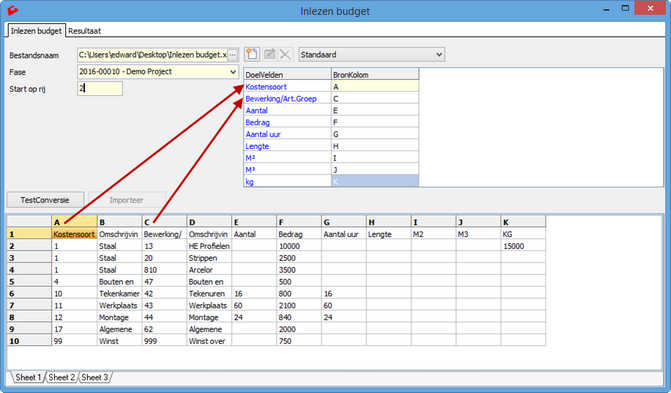Image resolution: width=671 pixels, height=393 pixels.
Task: Select spreadsheet row header 6
Action: [x=29, y=293]
